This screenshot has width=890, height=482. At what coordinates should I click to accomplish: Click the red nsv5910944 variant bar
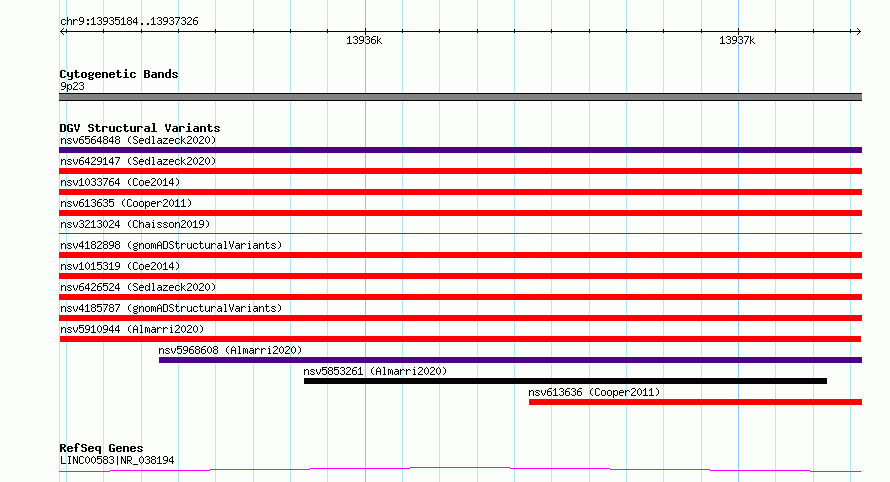pos(460,339)
